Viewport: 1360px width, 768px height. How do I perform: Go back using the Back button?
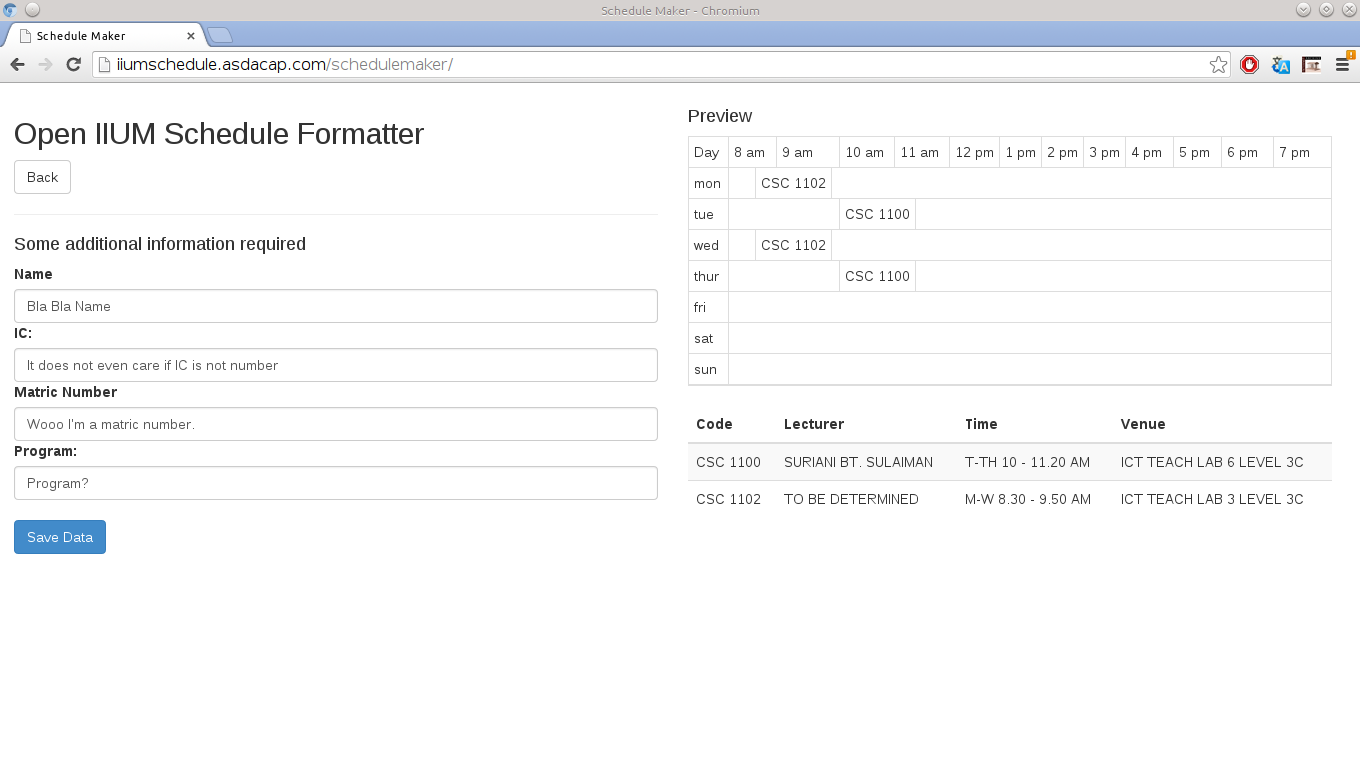(42, 177)
